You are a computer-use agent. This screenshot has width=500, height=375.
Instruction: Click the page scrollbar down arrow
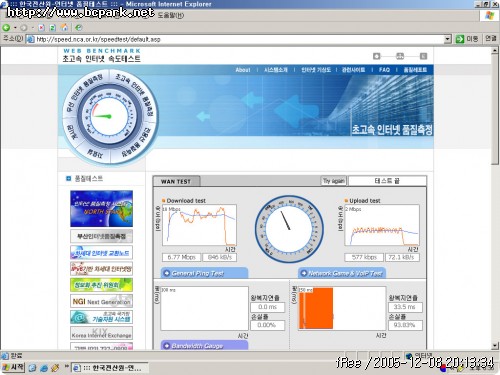[x=495, y=346]
